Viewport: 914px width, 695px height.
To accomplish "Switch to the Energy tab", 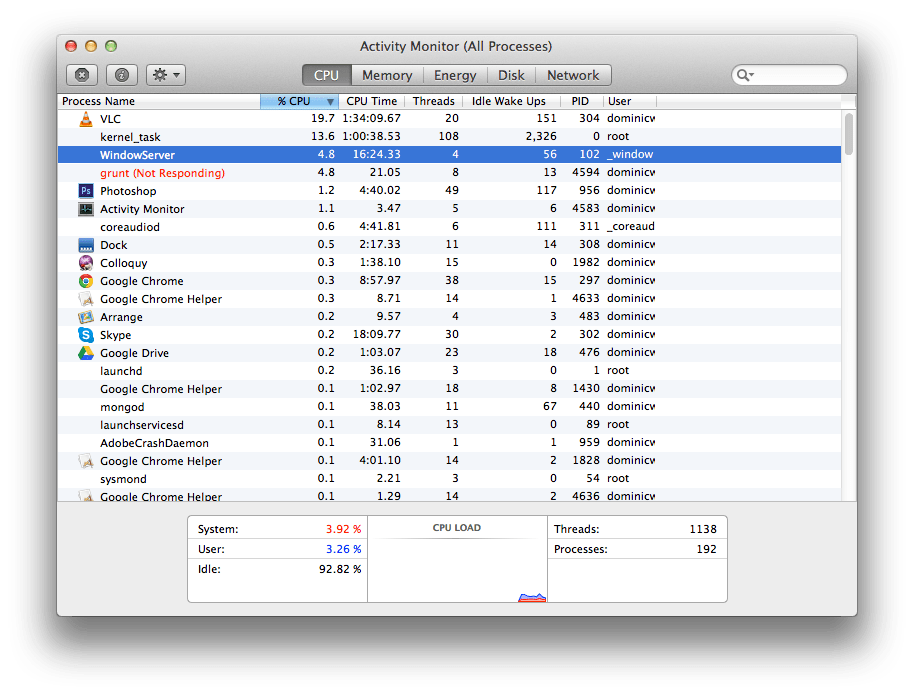I will point(455,75).
